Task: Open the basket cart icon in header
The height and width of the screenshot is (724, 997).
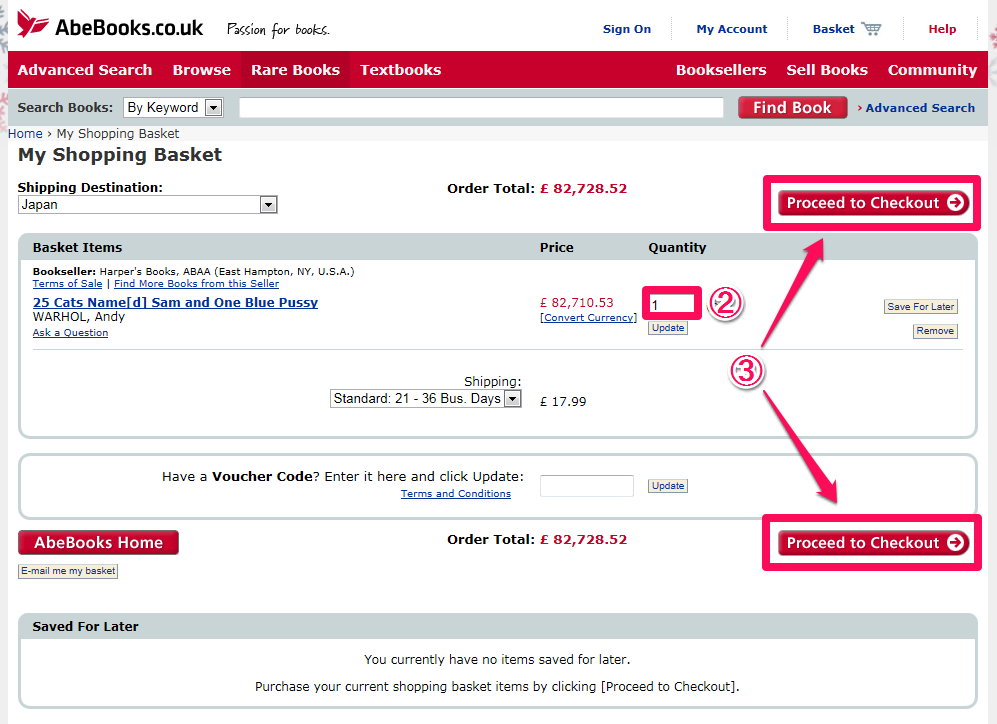Action: (871, 29)
